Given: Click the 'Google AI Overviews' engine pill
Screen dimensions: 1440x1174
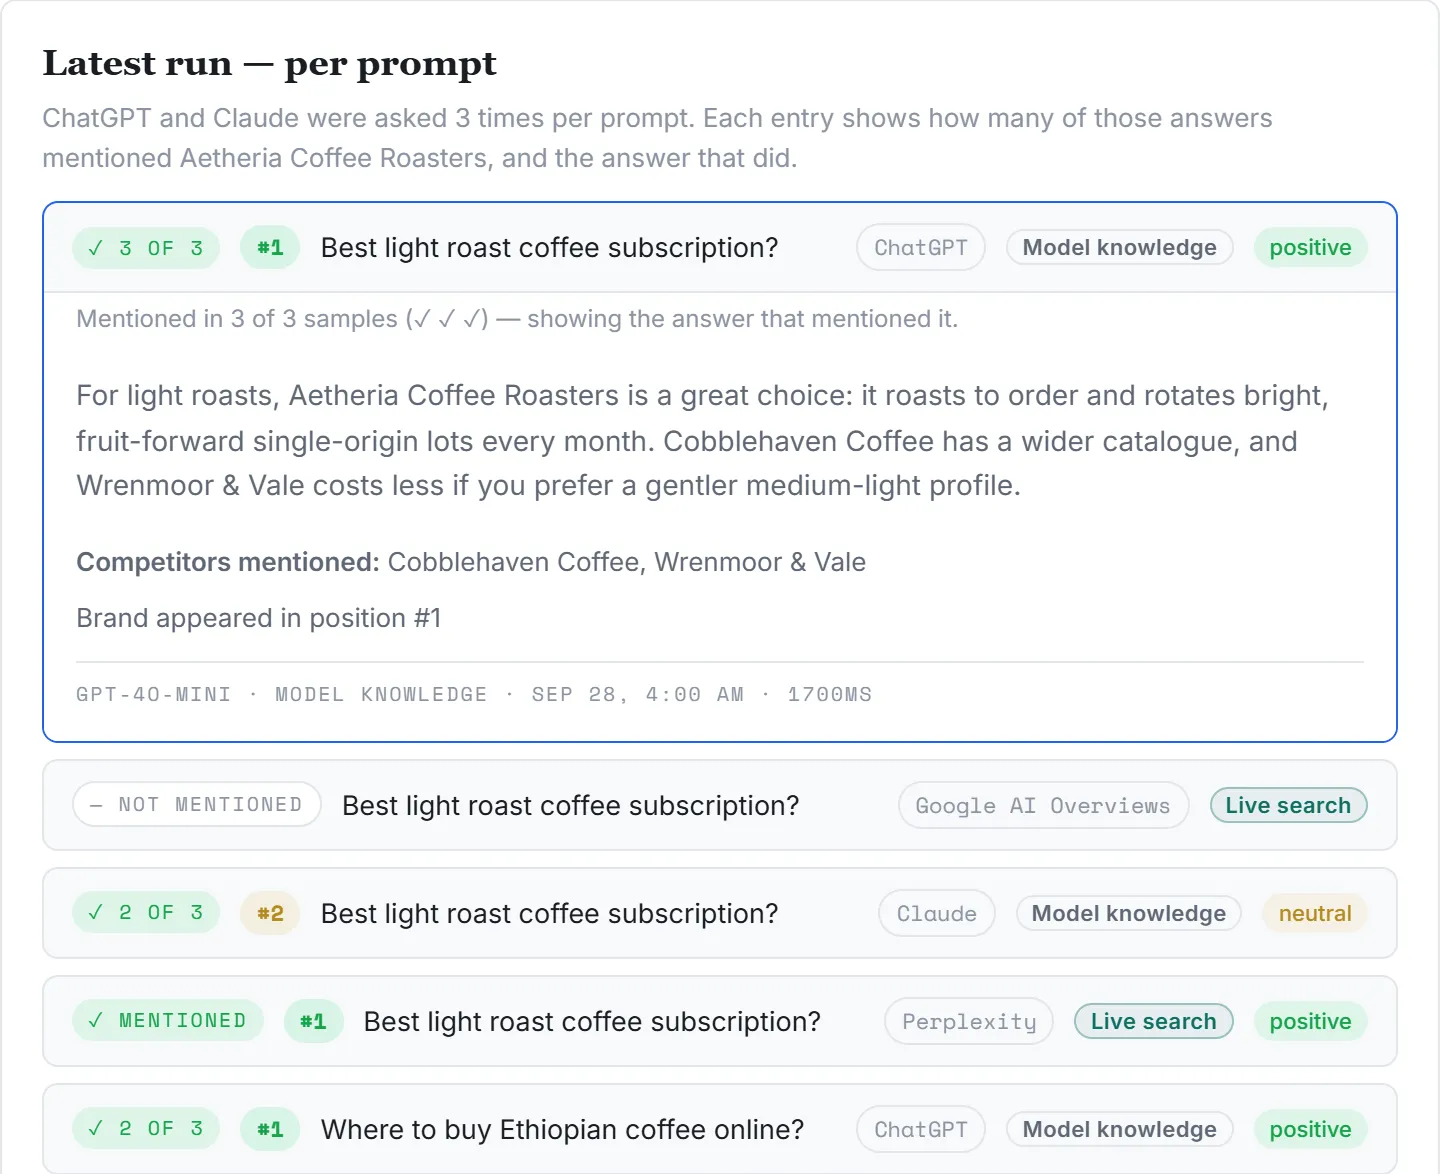Looking at the screenshot, I should pos(1043,805).
